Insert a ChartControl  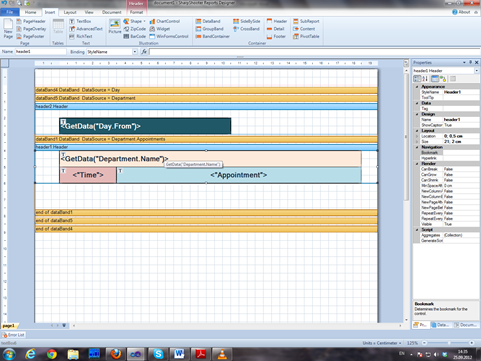(165, 21)
